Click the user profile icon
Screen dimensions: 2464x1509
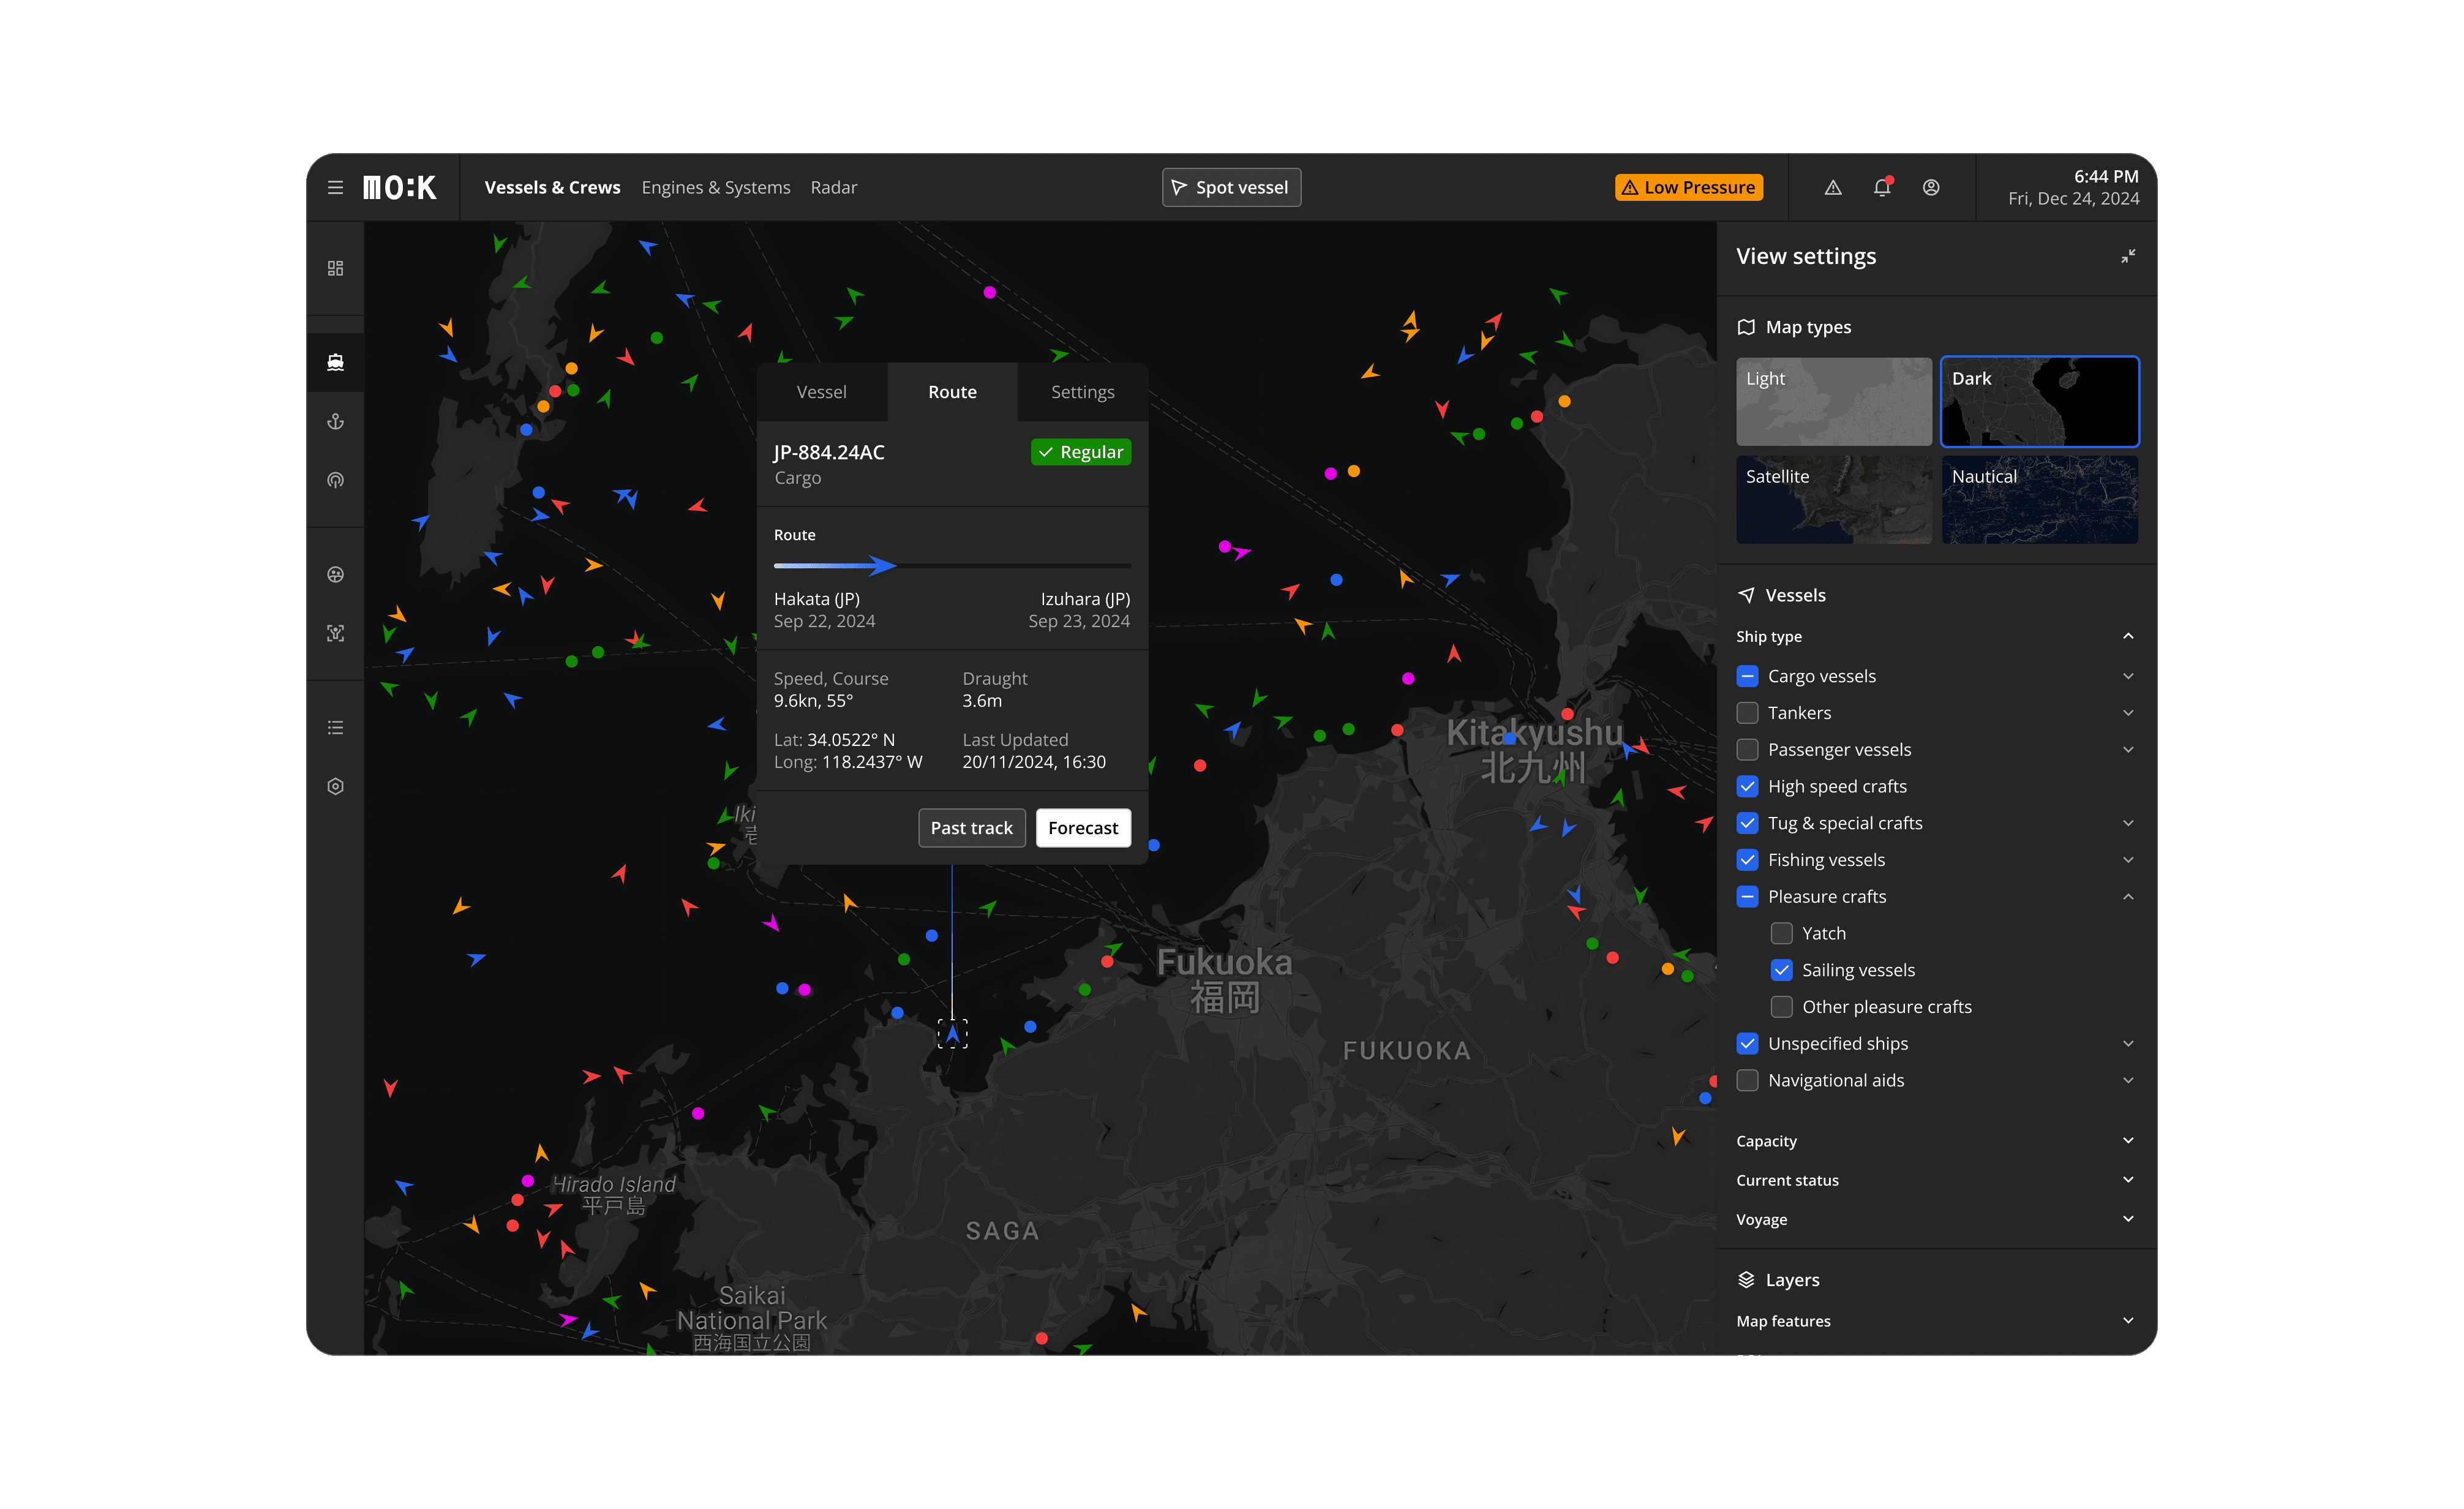(x=1930, y=187)
